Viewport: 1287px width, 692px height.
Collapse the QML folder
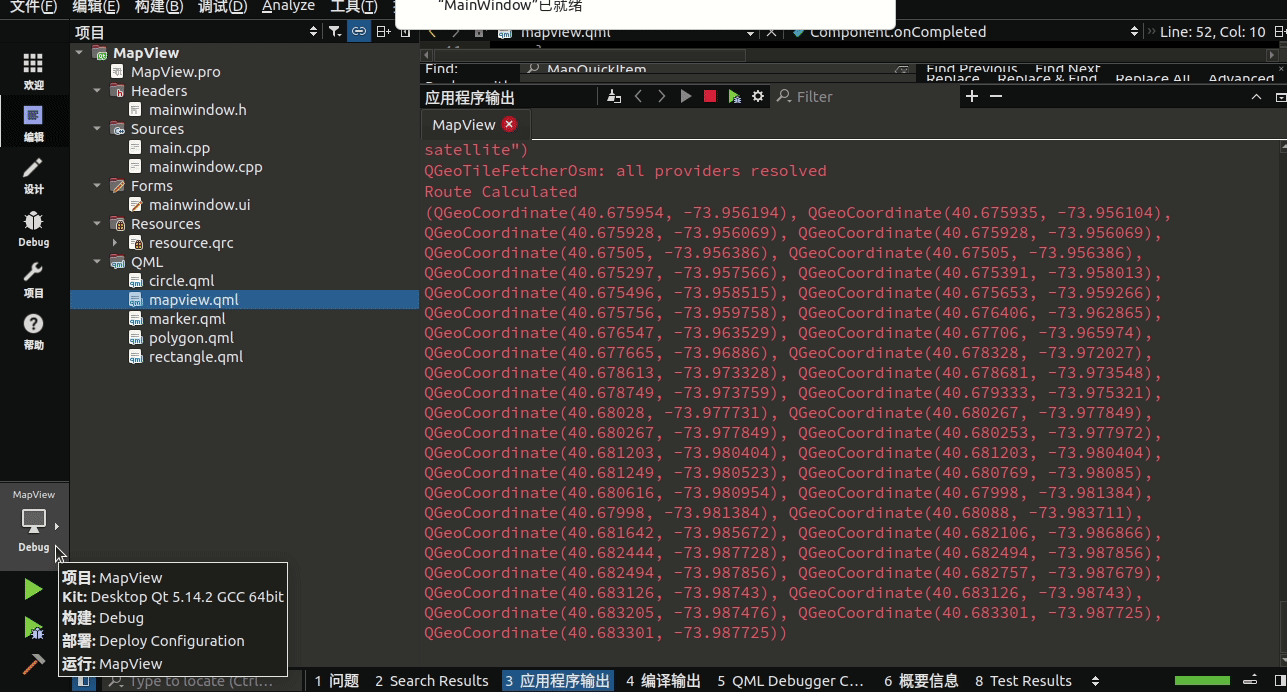pyautogui.click(x=98, y=262)
